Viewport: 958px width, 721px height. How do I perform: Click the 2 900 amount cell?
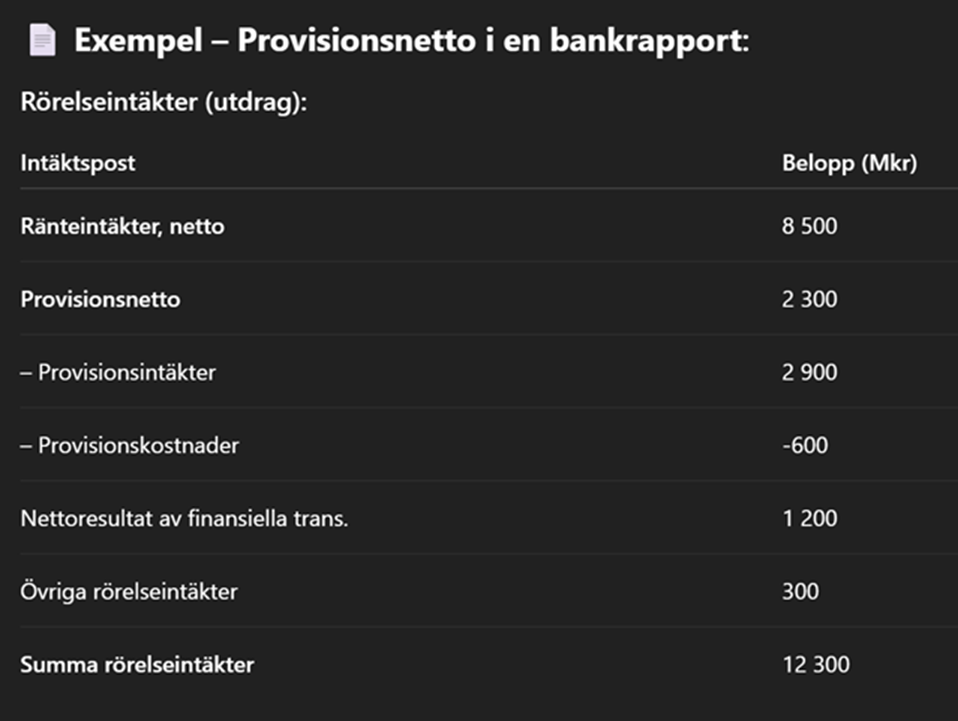[x=810, y=372]
